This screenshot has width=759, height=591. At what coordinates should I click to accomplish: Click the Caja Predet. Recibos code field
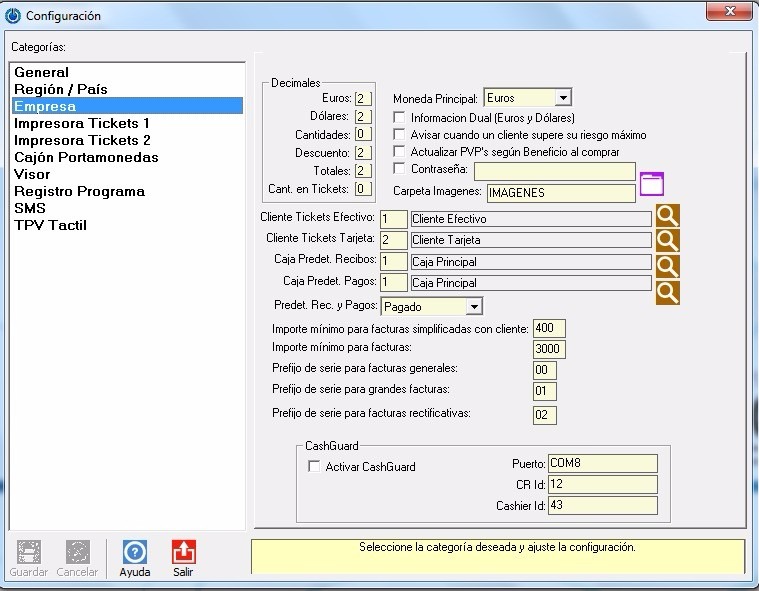tap(394, 261)
